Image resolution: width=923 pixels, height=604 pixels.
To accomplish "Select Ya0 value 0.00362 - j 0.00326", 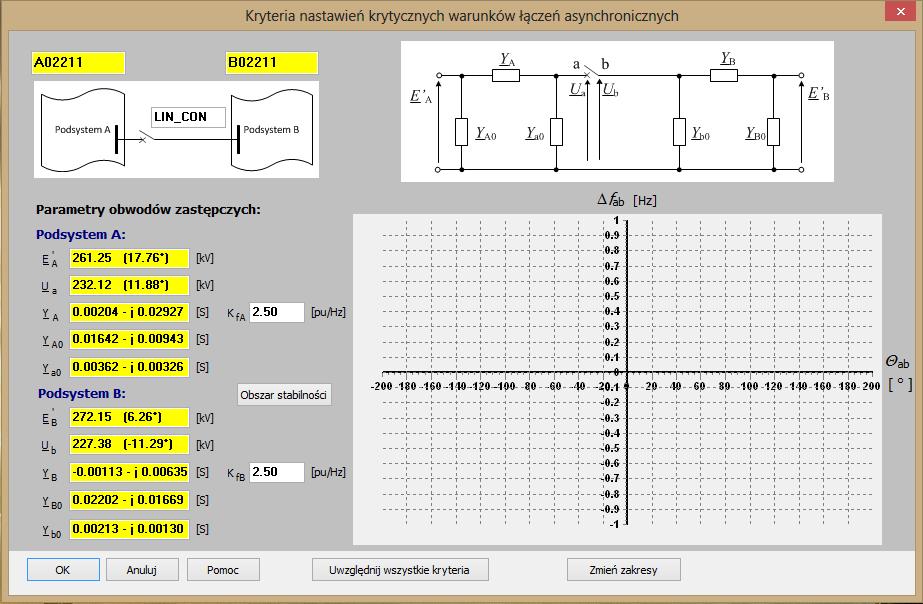I will click(x=130, y=367).
